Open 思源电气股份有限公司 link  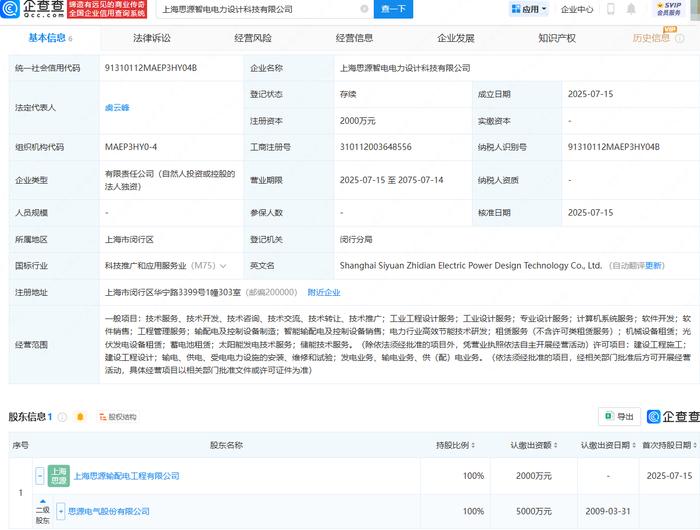pos(109,511)
